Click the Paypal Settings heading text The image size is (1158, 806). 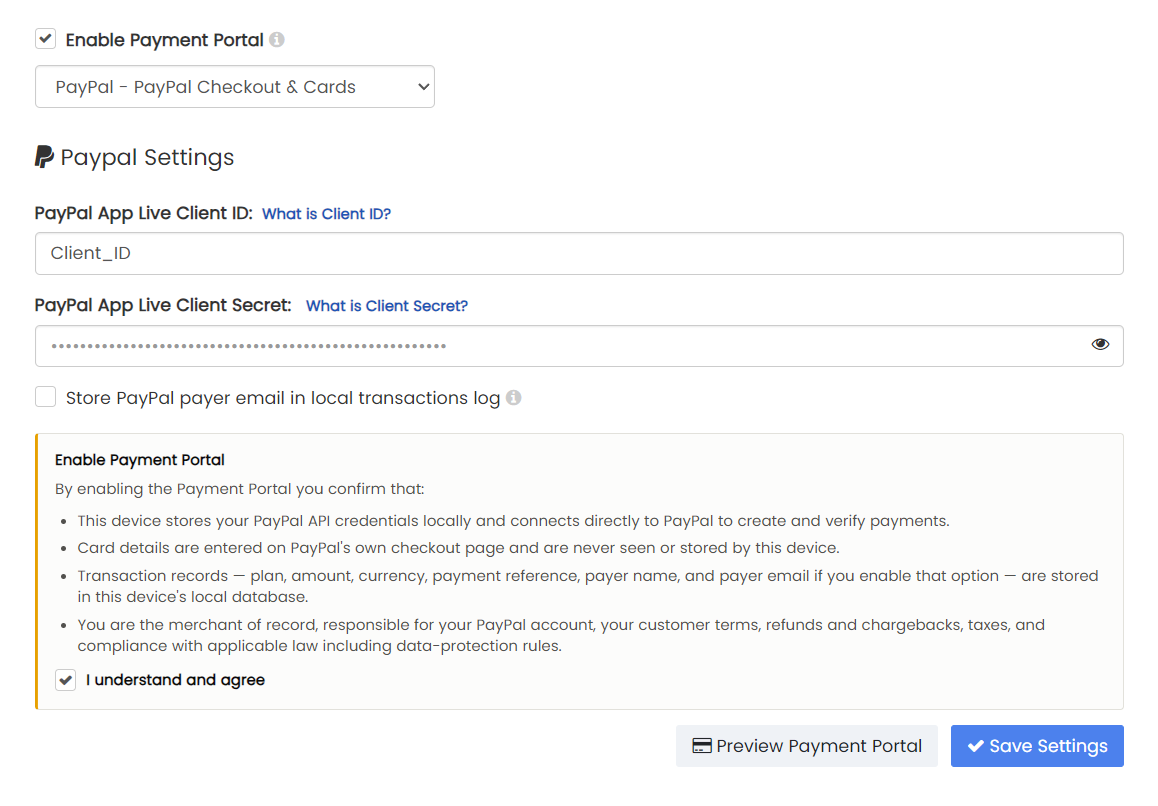pos(147,157)
